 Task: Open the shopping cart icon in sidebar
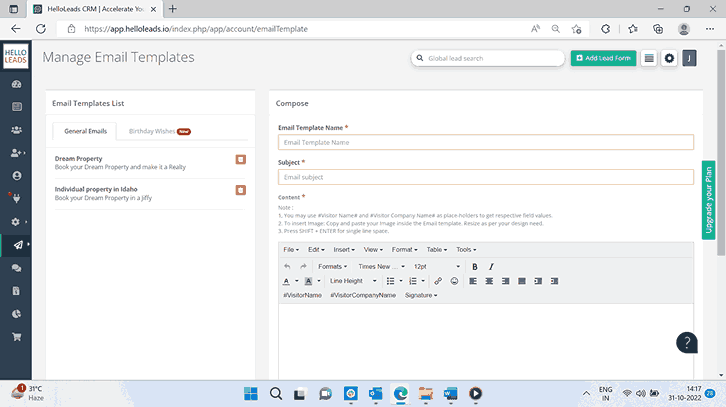(17, 337)
